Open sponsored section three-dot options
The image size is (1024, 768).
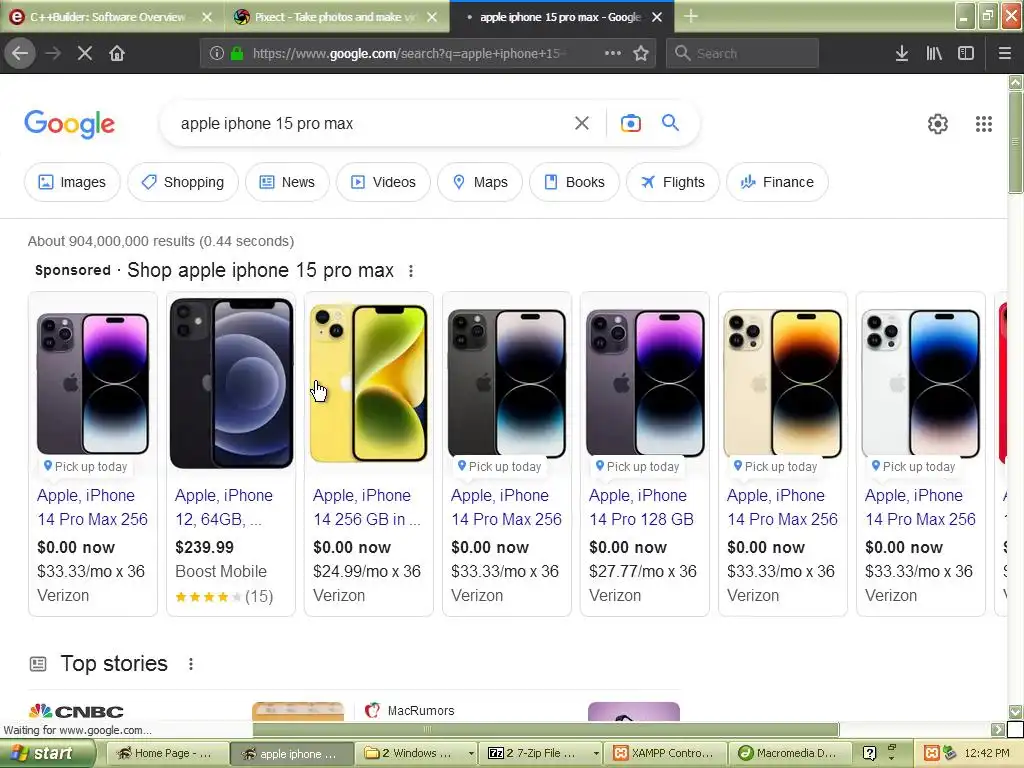tap(411, 271)
